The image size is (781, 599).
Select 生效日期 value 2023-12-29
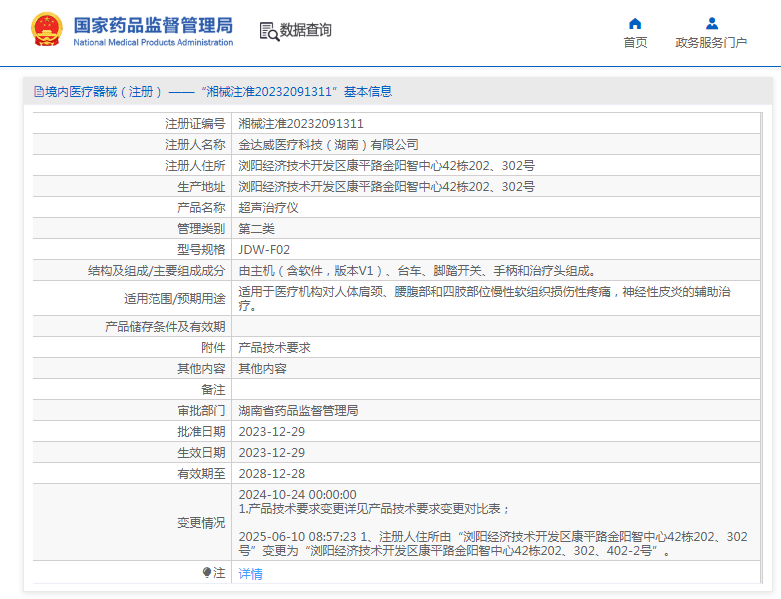(271, 453)
